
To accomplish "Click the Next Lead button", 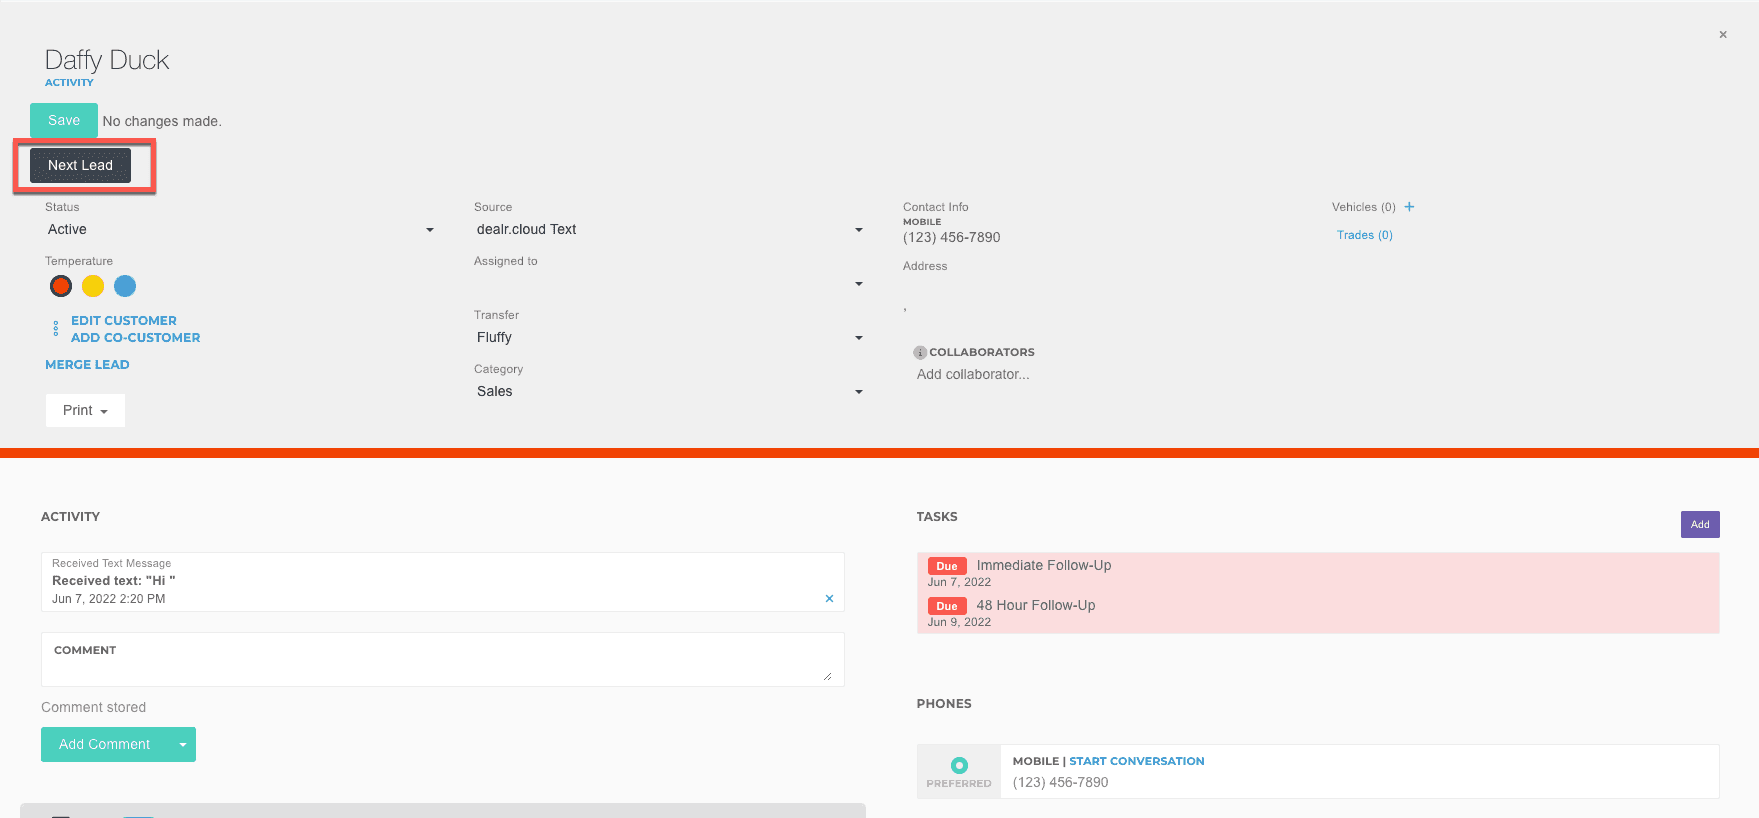I will [80, 166].
